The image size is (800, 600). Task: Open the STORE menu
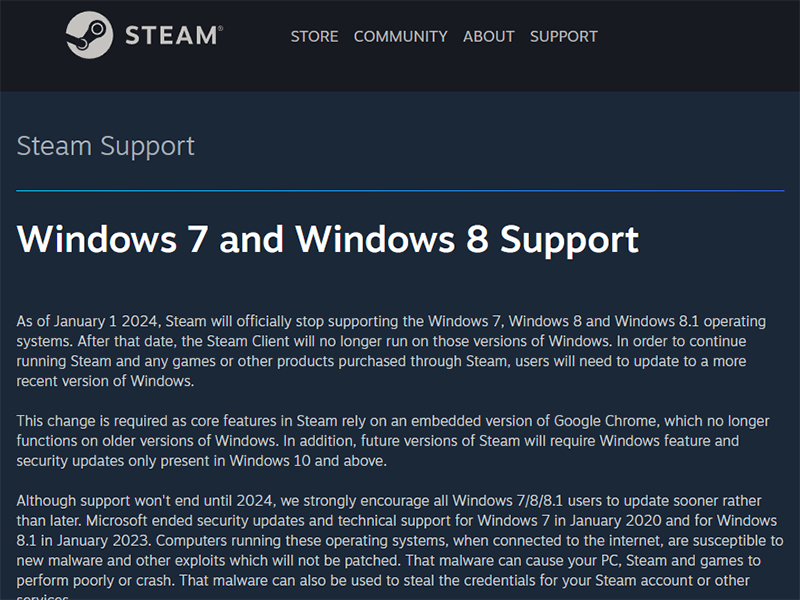coord(314,36)
